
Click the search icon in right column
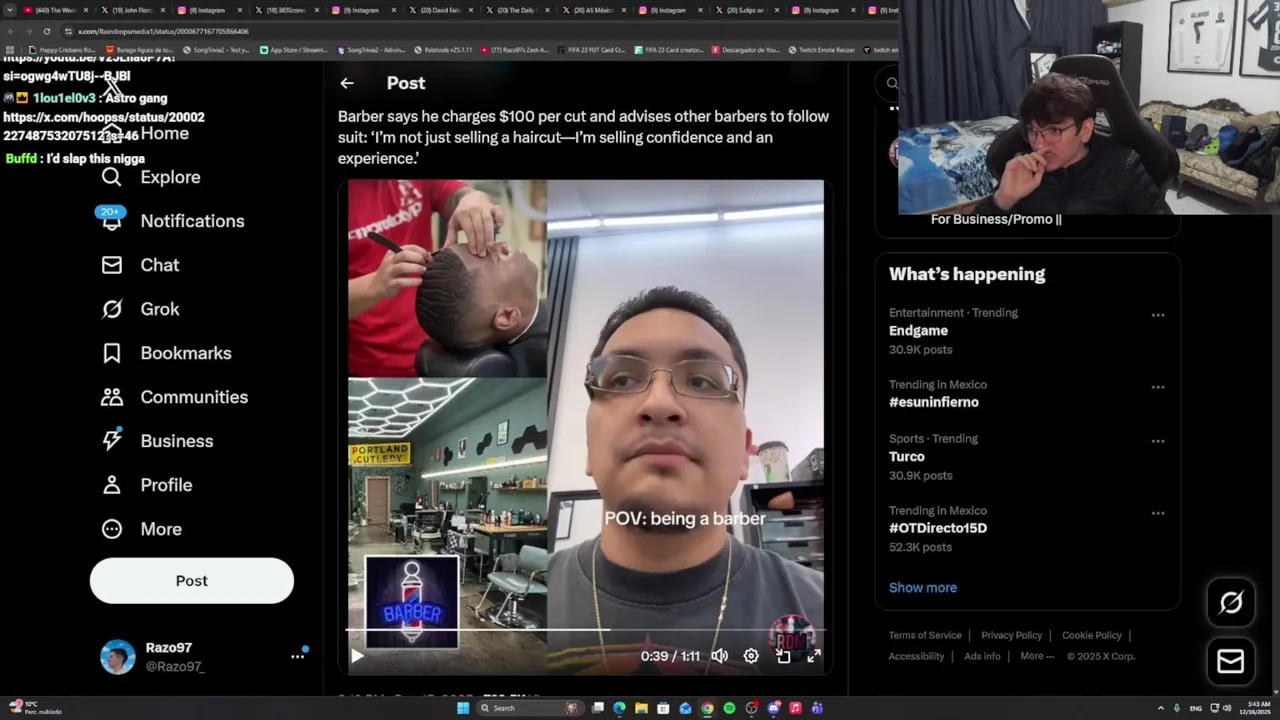[x=892, y=84]
